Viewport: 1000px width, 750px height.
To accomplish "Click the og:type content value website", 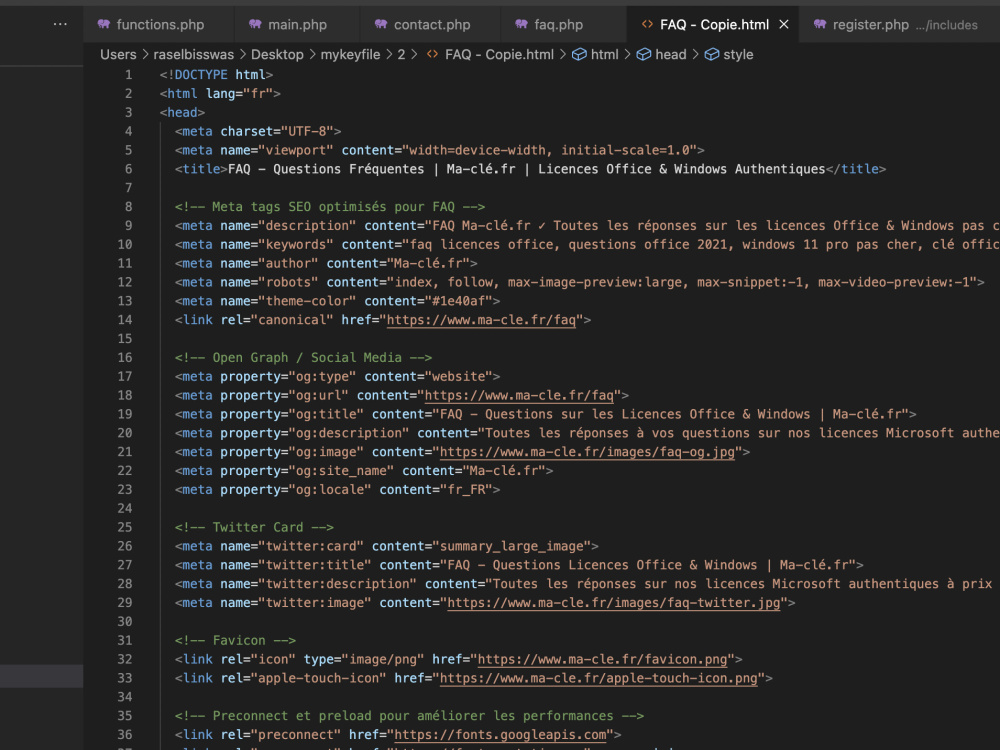I will (x=459, y=377).
